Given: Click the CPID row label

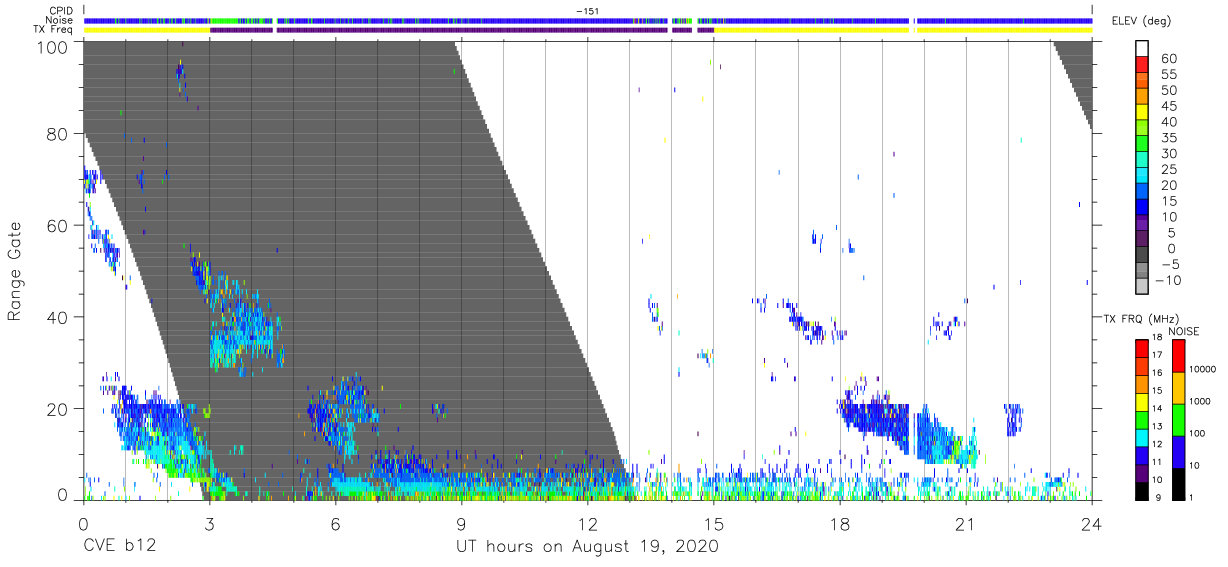Looking at the screenshot, I should pos(60,11).
